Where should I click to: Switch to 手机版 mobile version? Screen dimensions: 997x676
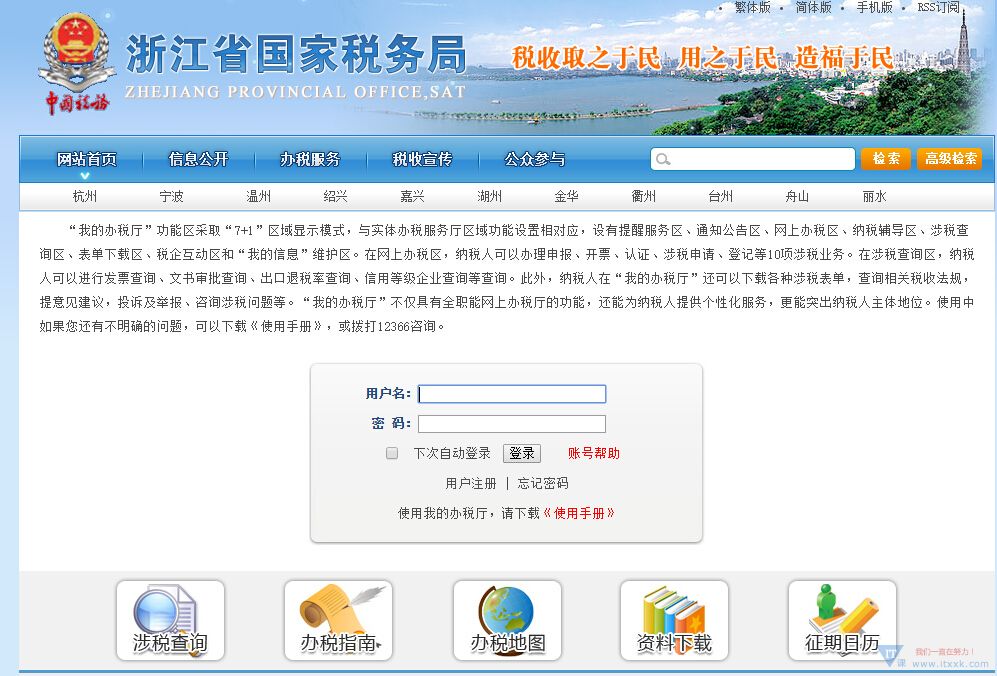click(875, 7)
